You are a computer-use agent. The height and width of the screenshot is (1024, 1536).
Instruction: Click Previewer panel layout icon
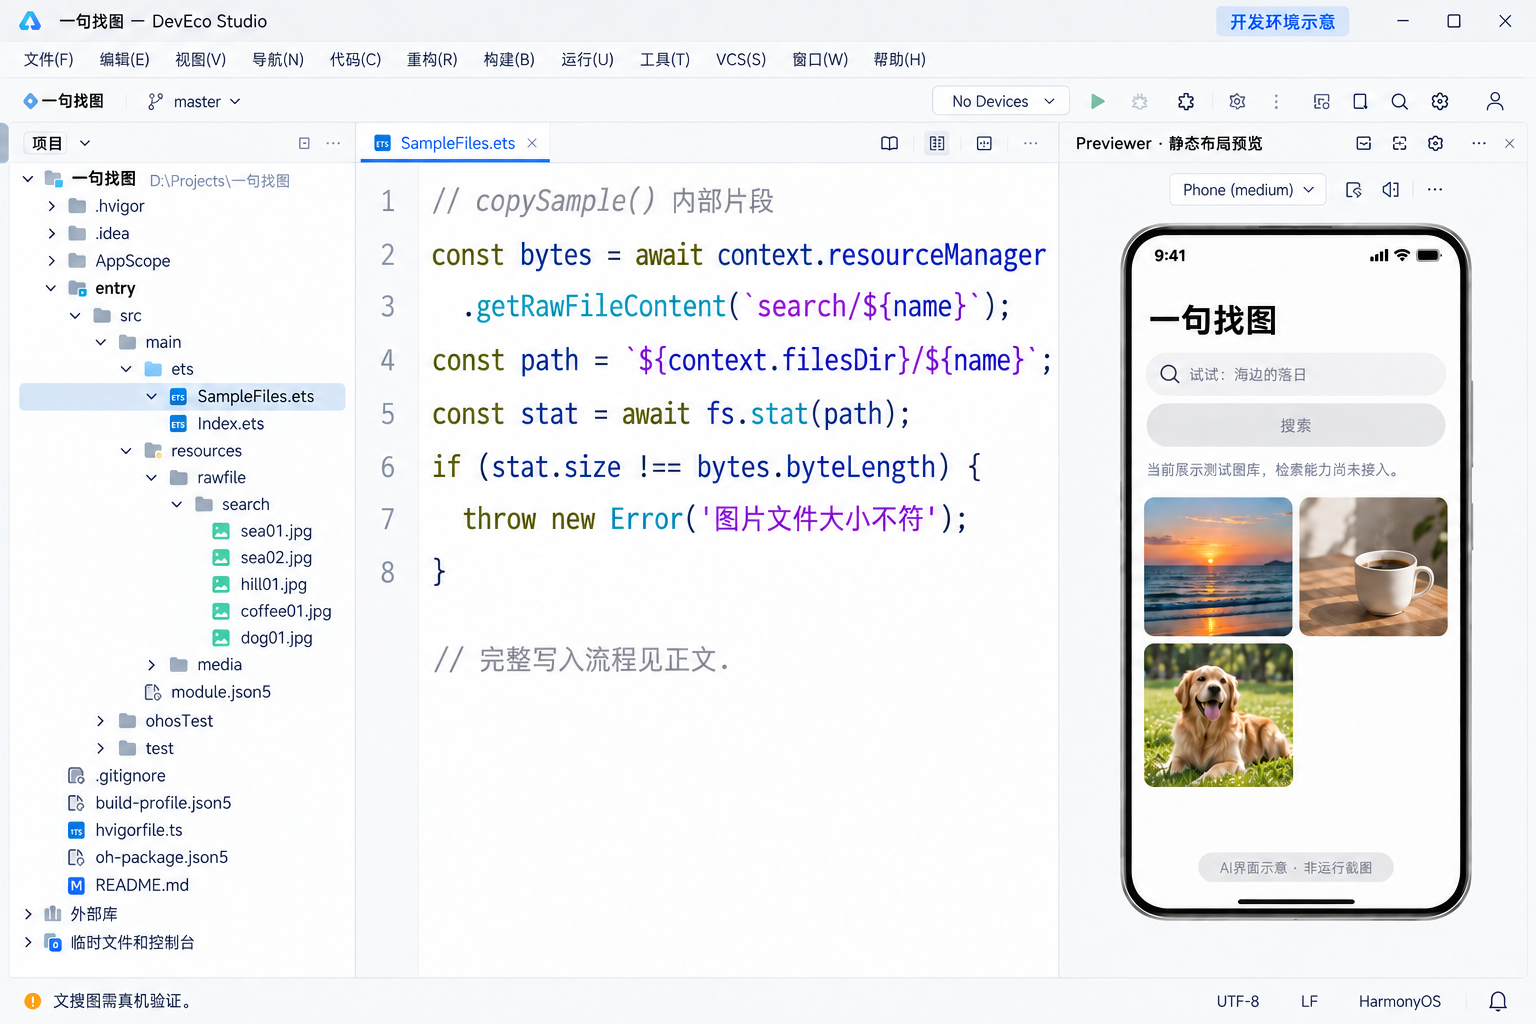(1363, 143)
